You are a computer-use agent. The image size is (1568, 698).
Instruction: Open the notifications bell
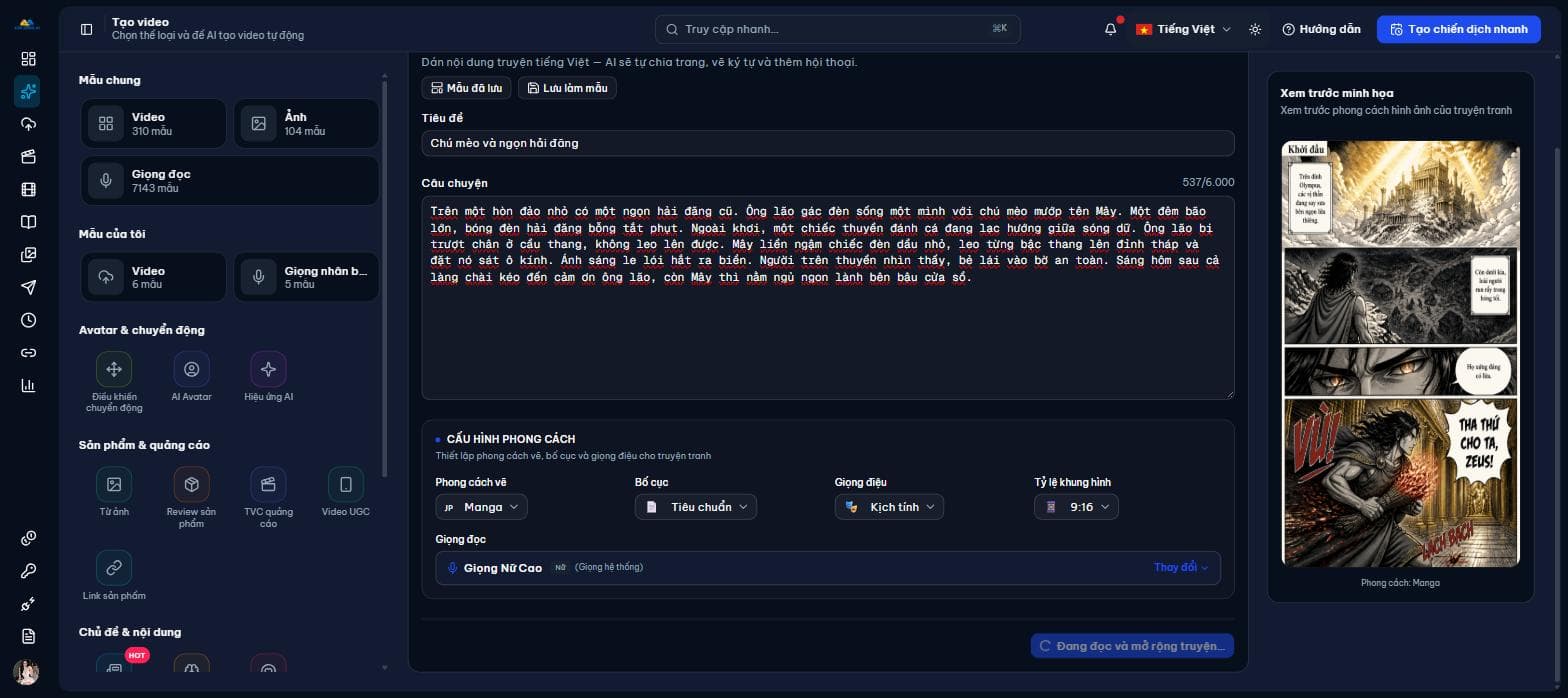[x=1111, y=29]
